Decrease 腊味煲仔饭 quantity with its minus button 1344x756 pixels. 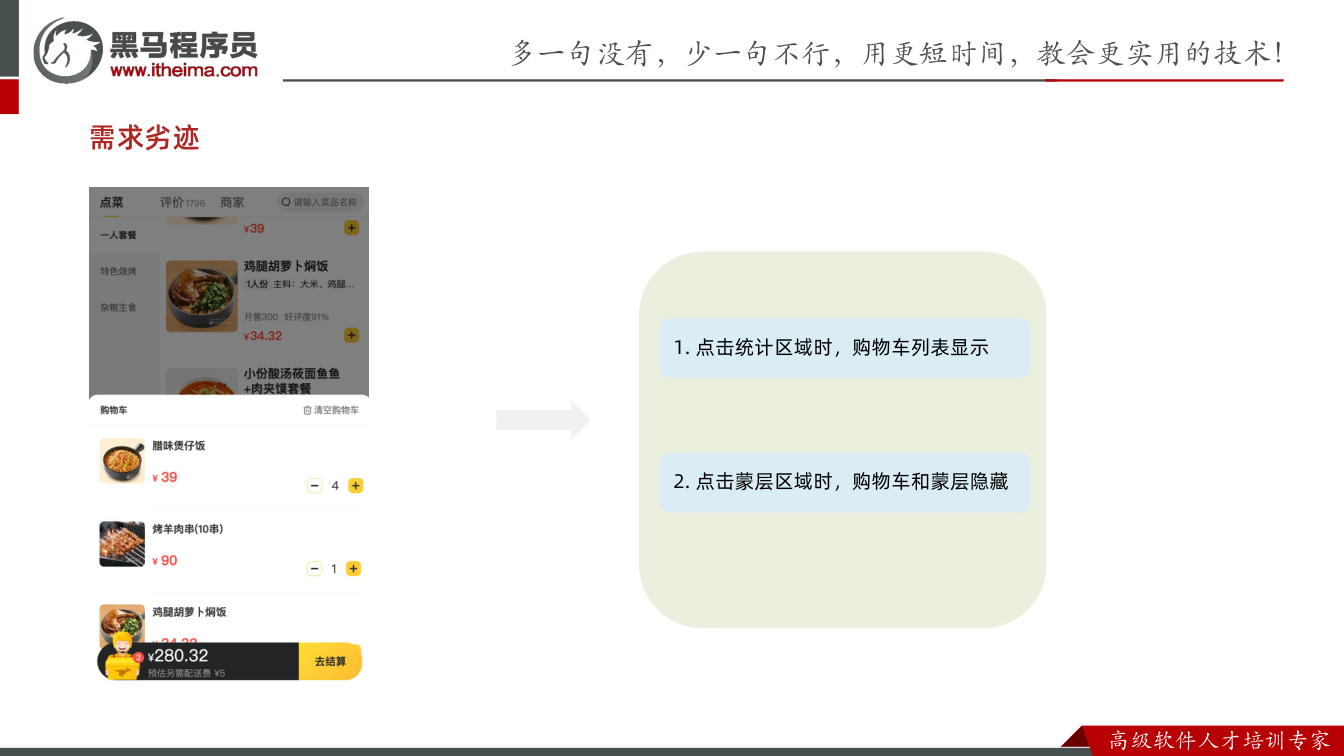coord(314,486)
